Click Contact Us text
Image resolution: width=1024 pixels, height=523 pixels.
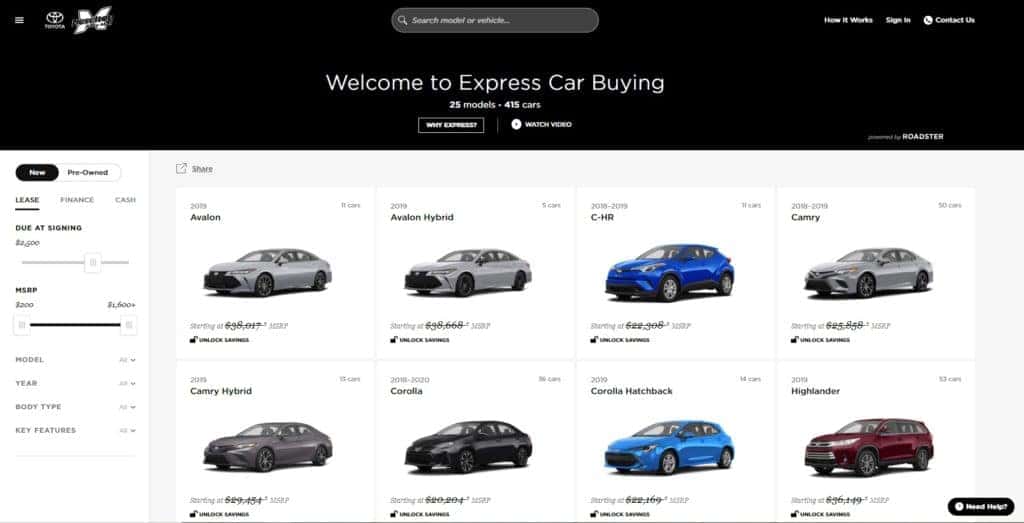[955, 20]
